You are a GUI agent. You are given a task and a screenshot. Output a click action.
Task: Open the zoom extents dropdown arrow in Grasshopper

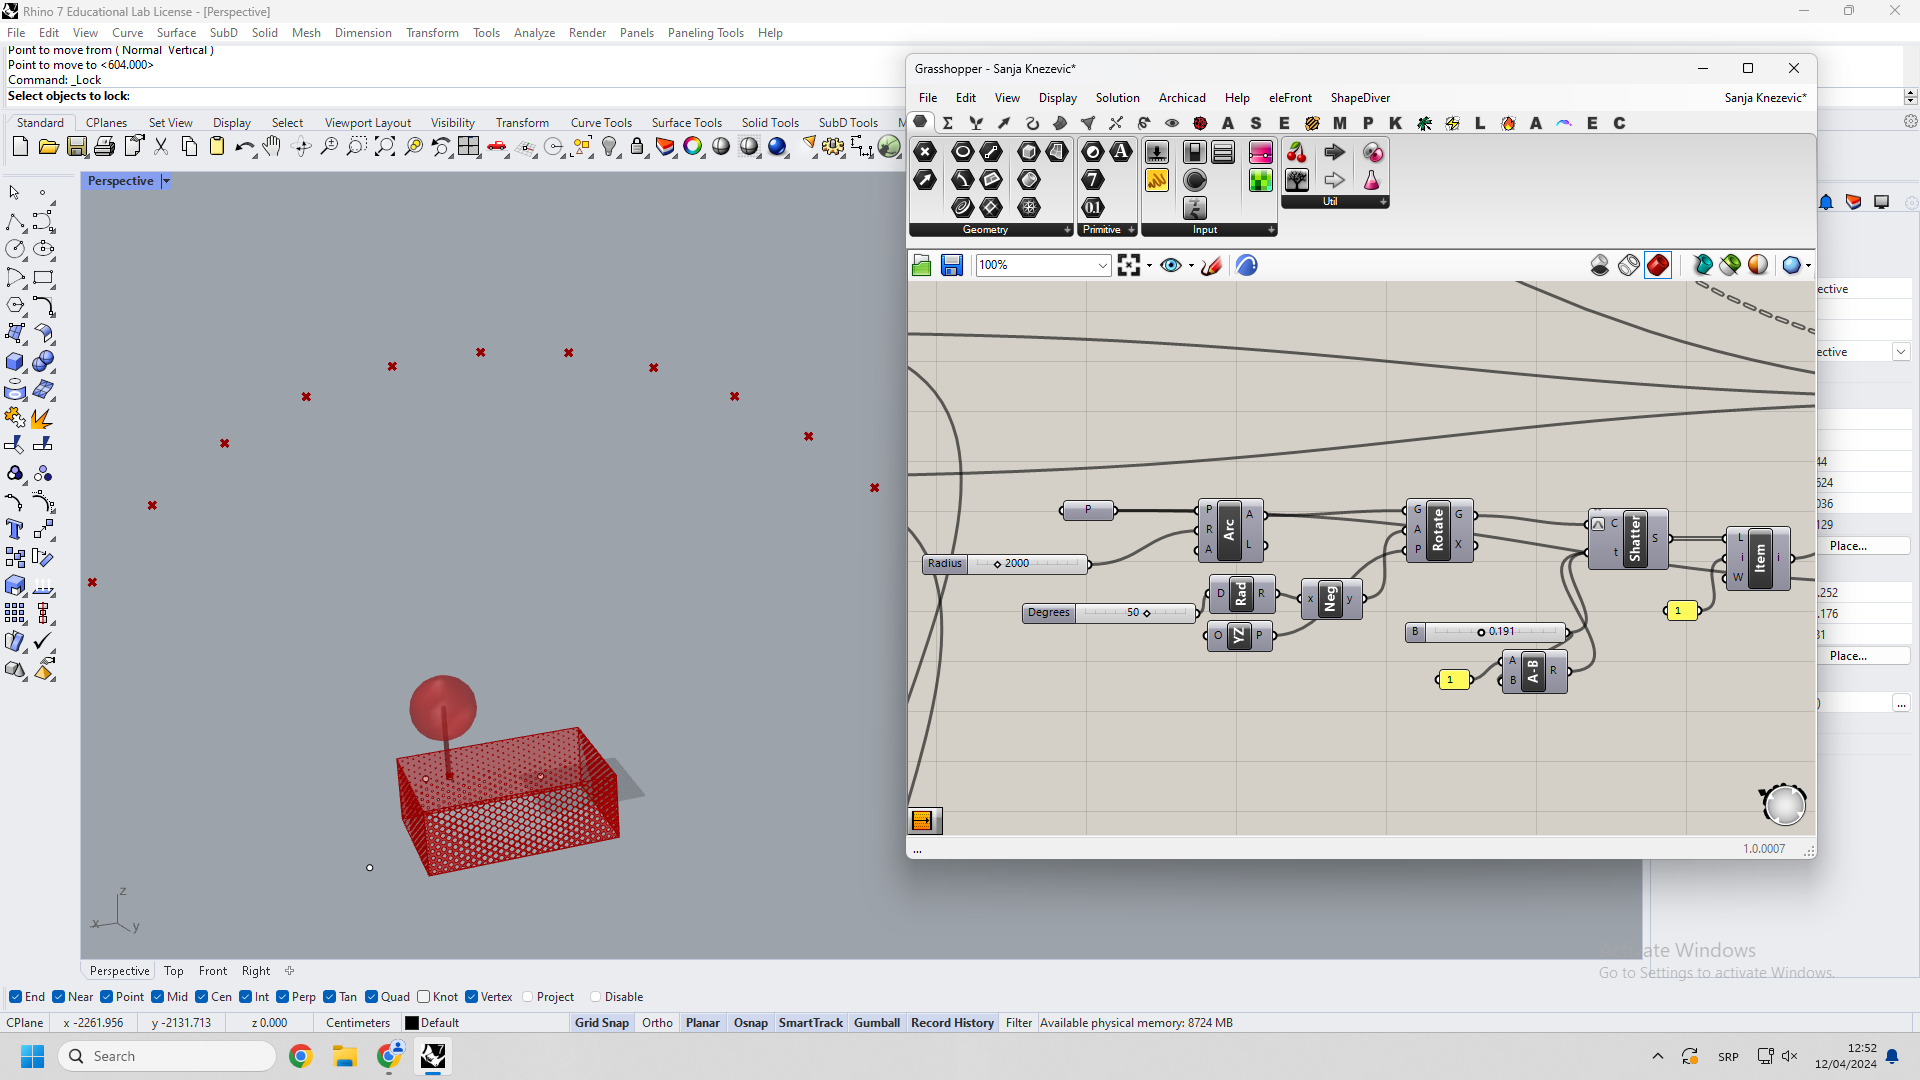[x=1149, y=266]
